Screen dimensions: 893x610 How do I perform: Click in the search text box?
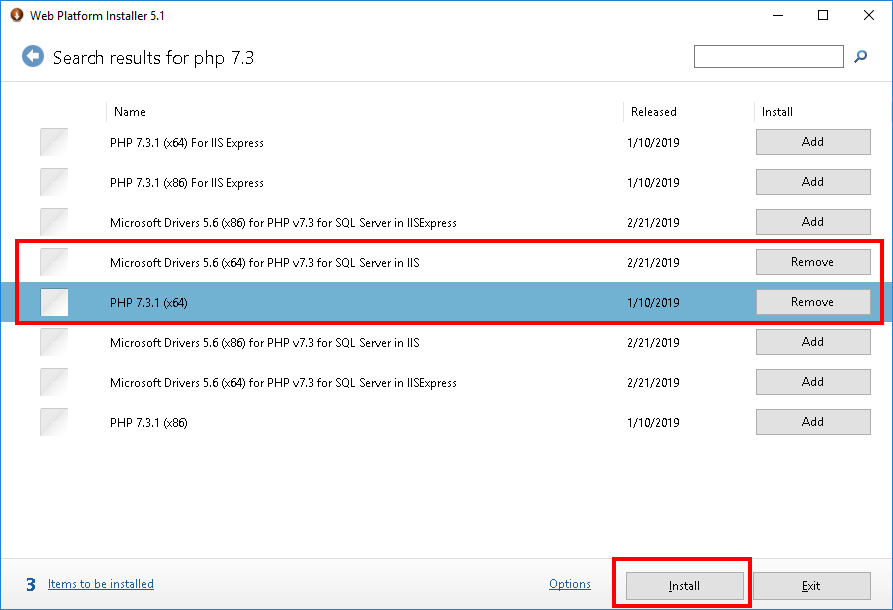coord(768,56)
